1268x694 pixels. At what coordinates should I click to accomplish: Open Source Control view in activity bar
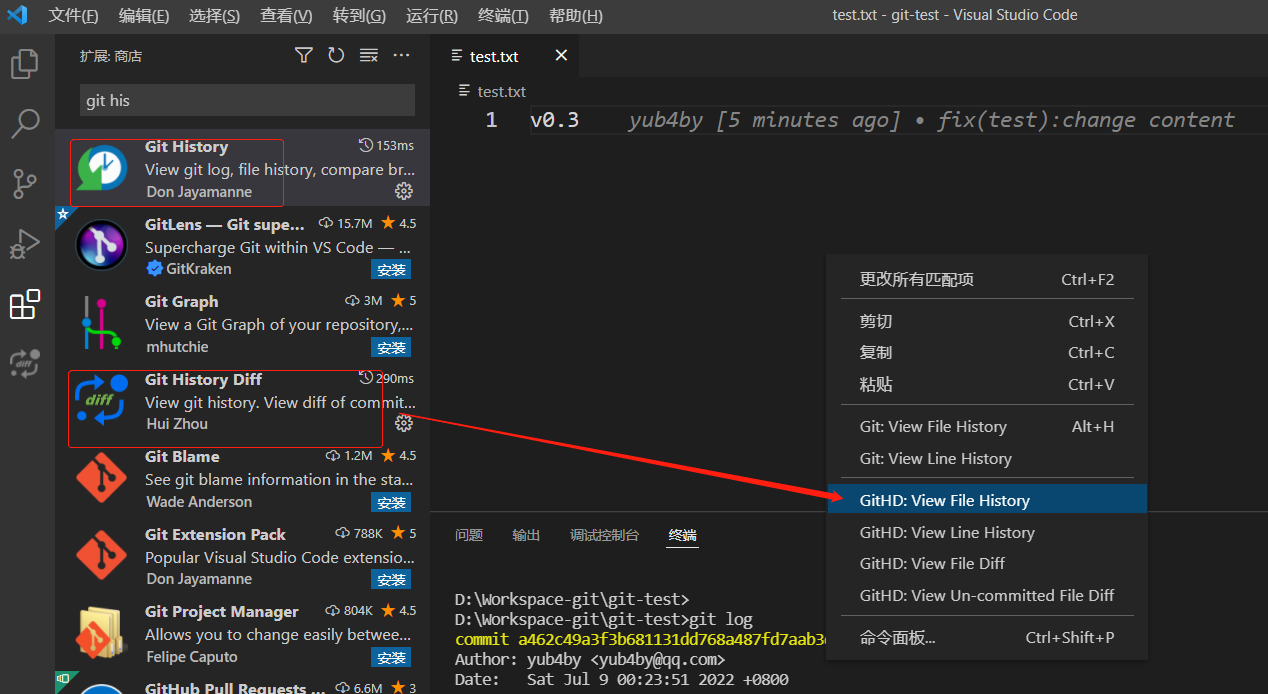click(x=25, y=184)
